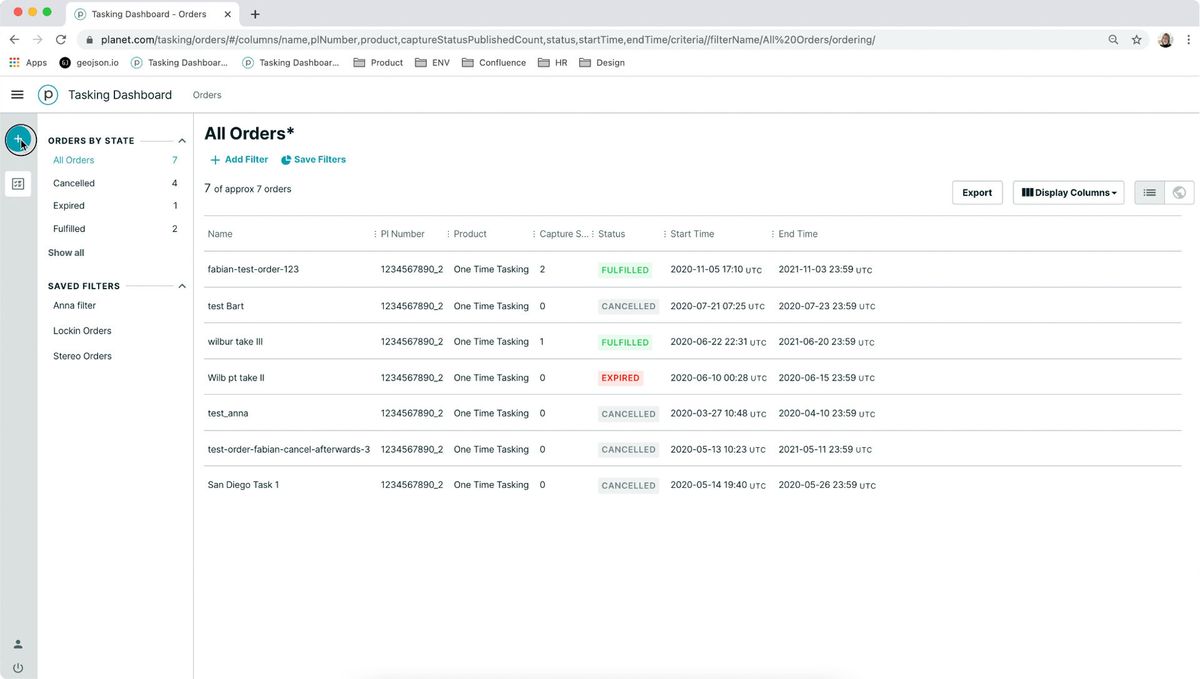Image resolution: width=1200 pixels, height=679 pixels.
Task: Collapse the Saved Filters section
Action: coord(182,286)
